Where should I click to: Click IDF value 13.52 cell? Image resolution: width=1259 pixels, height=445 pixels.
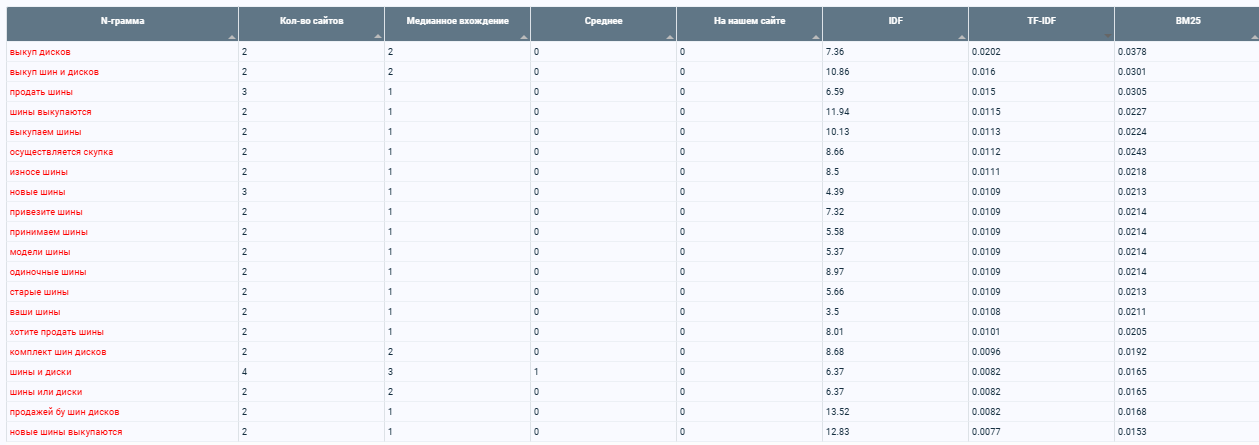[838, 412]
